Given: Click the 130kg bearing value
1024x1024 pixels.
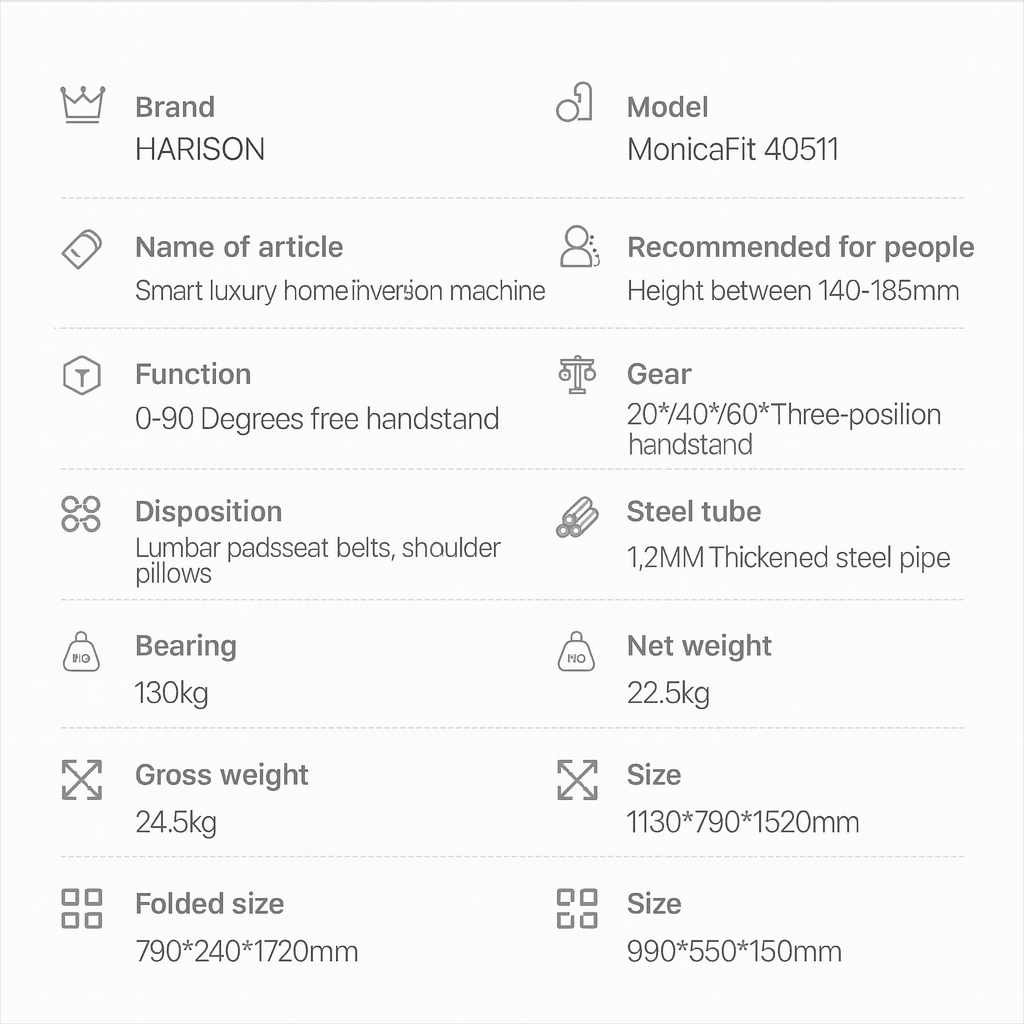Looking at the screenshot, I should coord(172,693).
